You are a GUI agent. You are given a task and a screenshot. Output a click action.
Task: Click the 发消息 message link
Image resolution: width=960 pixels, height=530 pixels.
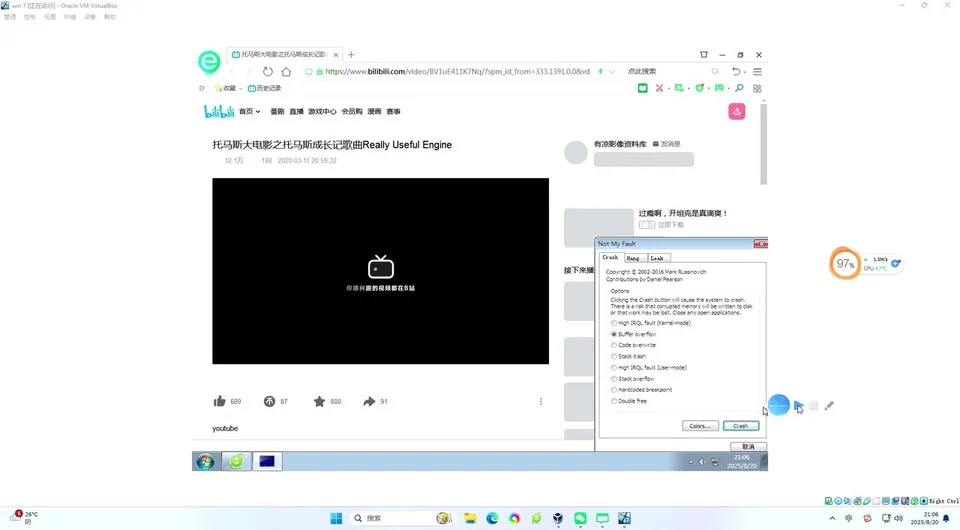pyautogui.click(x=666, y=144)
